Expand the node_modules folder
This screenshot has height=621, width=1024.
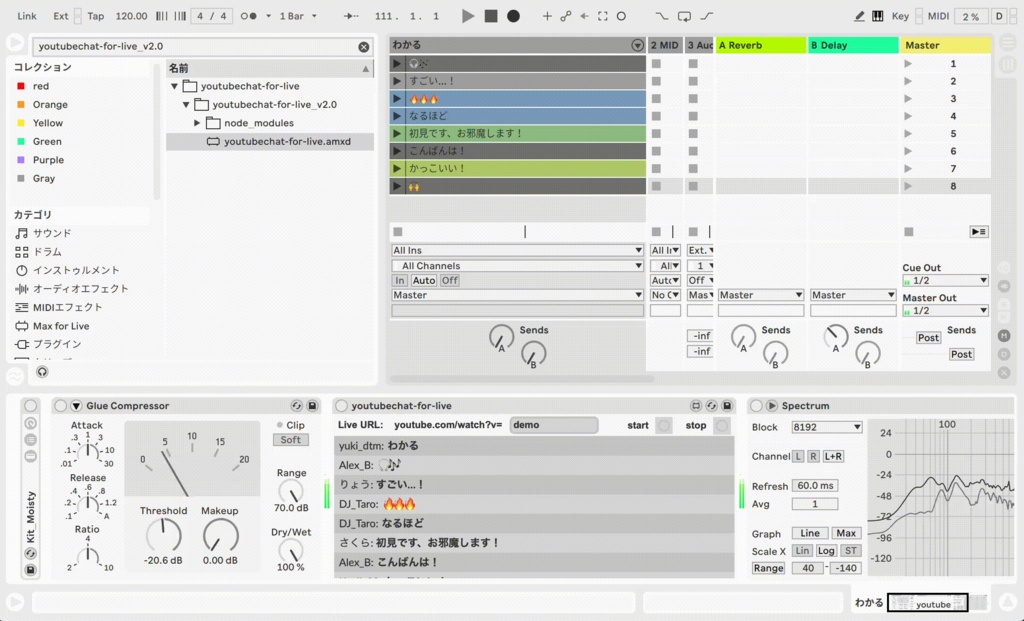click(197, 123)
